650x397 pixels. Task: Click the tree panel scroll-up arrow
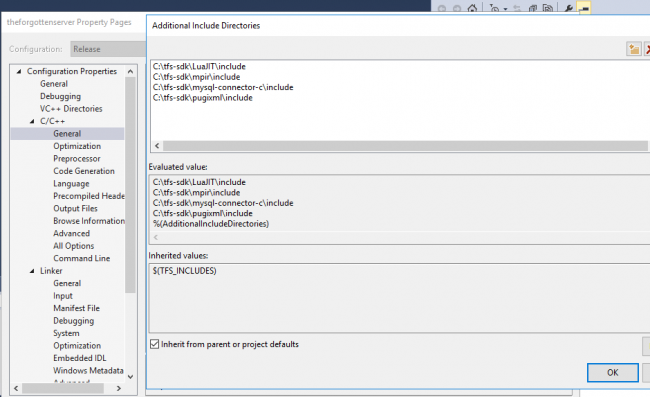pyautogui.click(x=130, y=71)
